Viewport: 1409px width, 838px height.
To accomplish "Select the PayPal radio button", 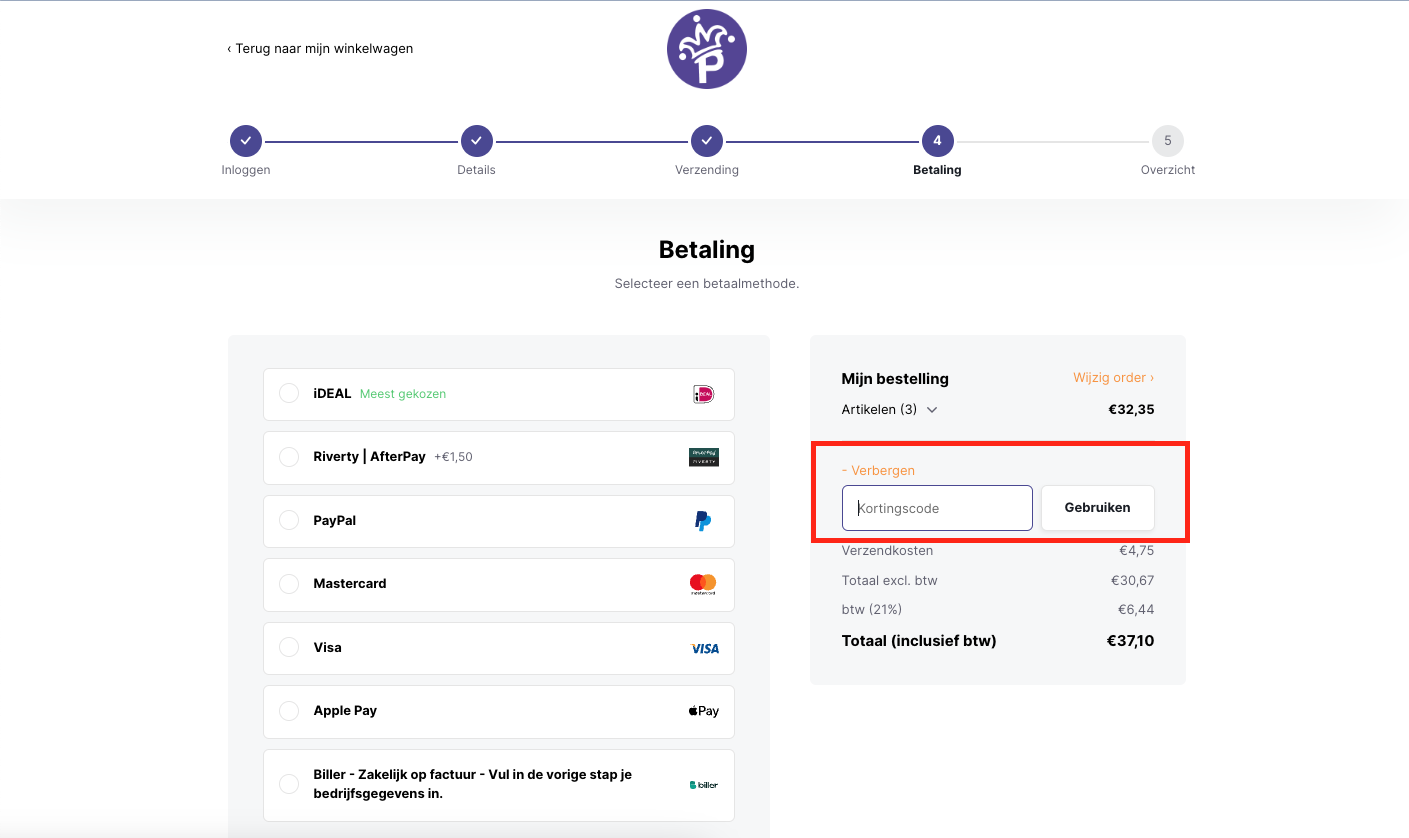I will [x=289, y=520].
